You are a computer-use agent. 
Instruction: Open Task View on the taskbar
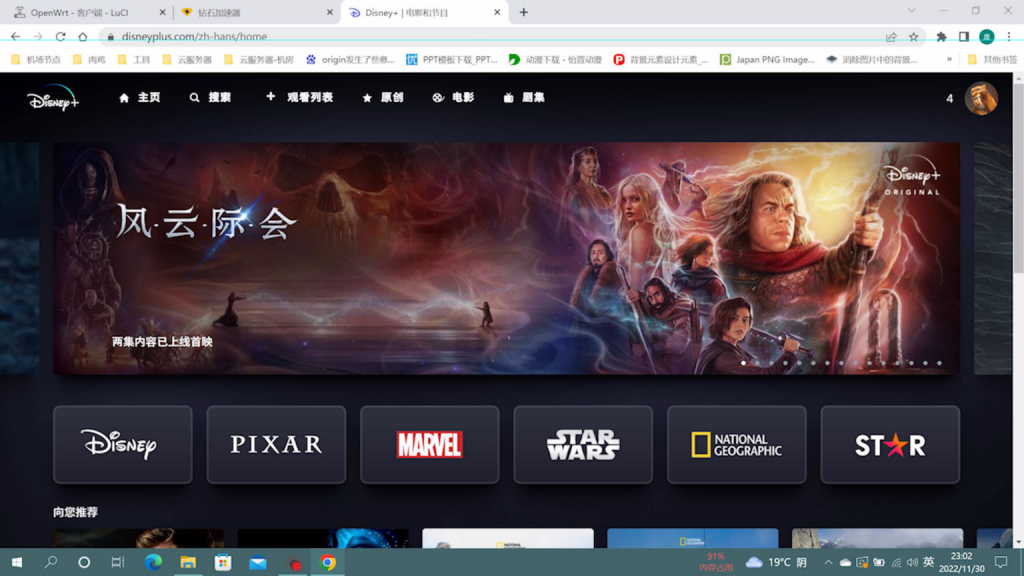pos(118,562)
